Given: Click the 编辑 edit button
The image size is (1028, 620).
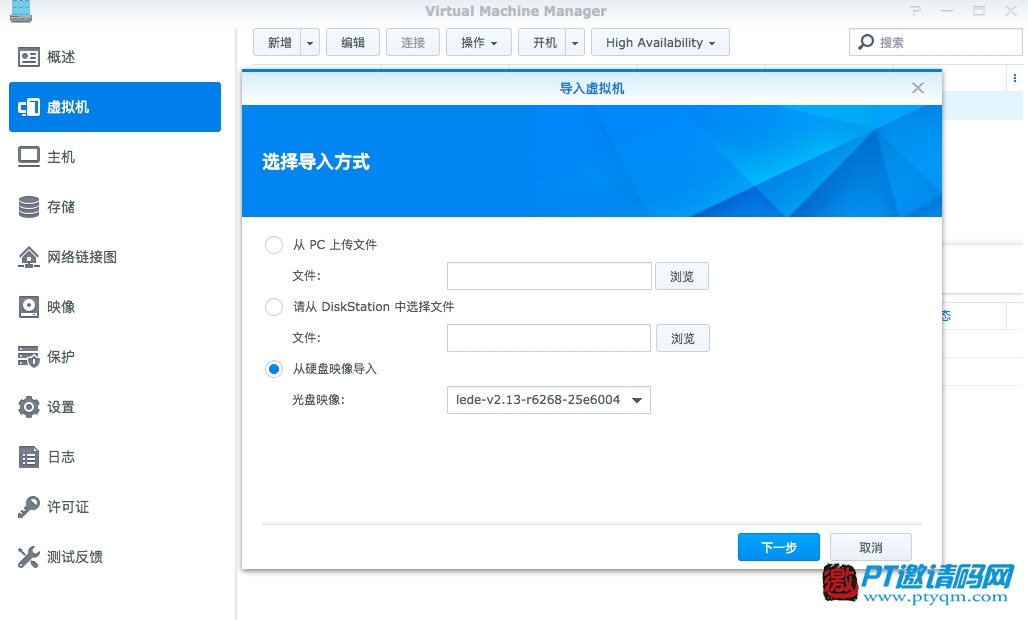Looking at the screenshot, I should (353, 43).
